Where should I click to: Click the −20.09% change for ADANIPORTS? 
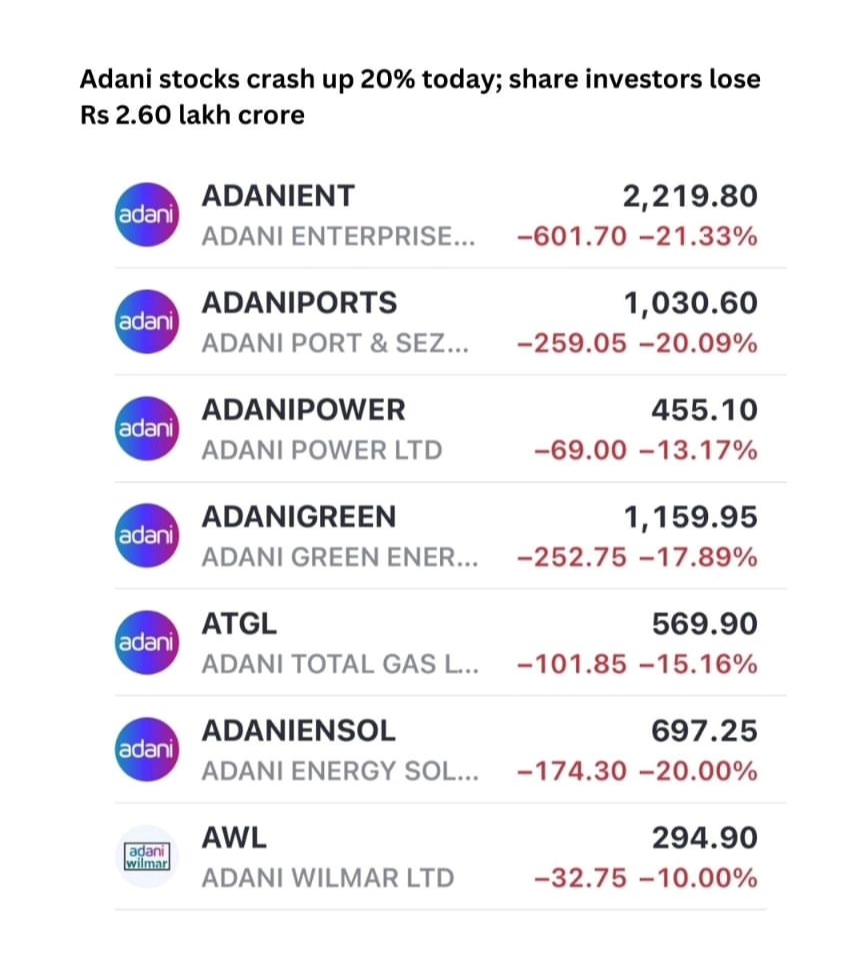(x=699, y=344)
